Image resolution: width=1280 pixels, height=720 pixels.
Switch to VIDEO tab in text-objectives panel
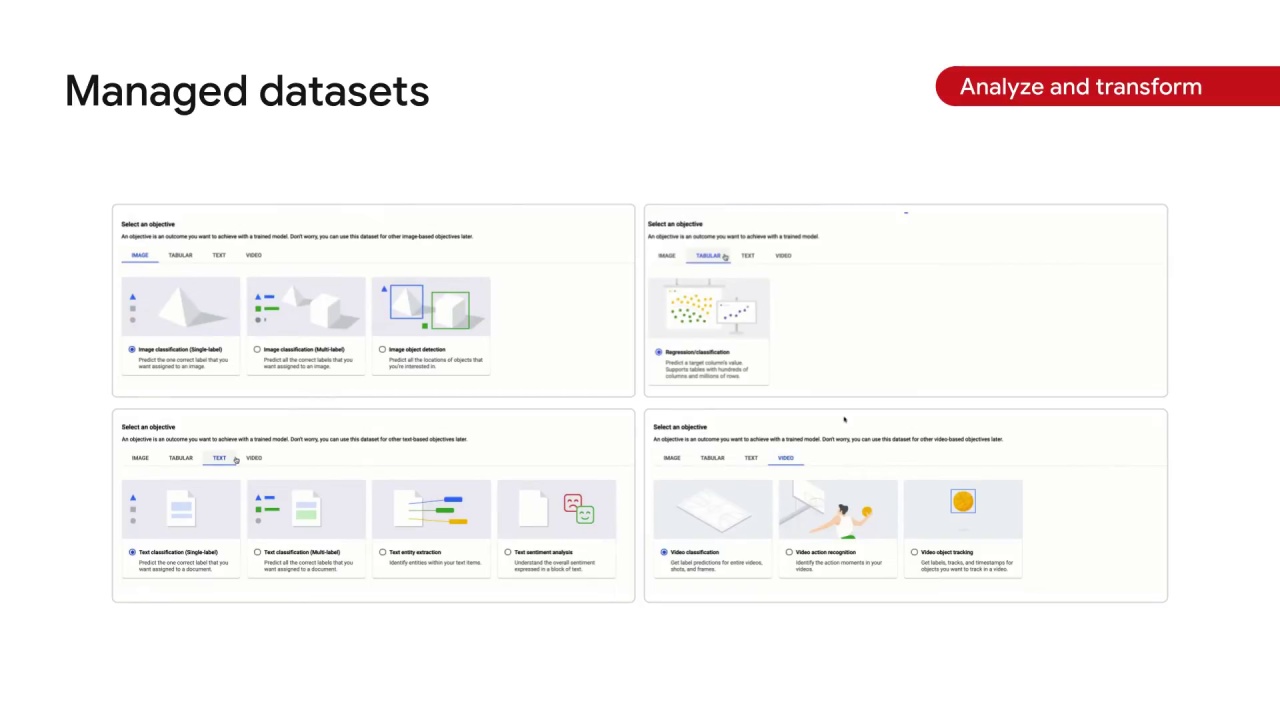click(254, 458)
